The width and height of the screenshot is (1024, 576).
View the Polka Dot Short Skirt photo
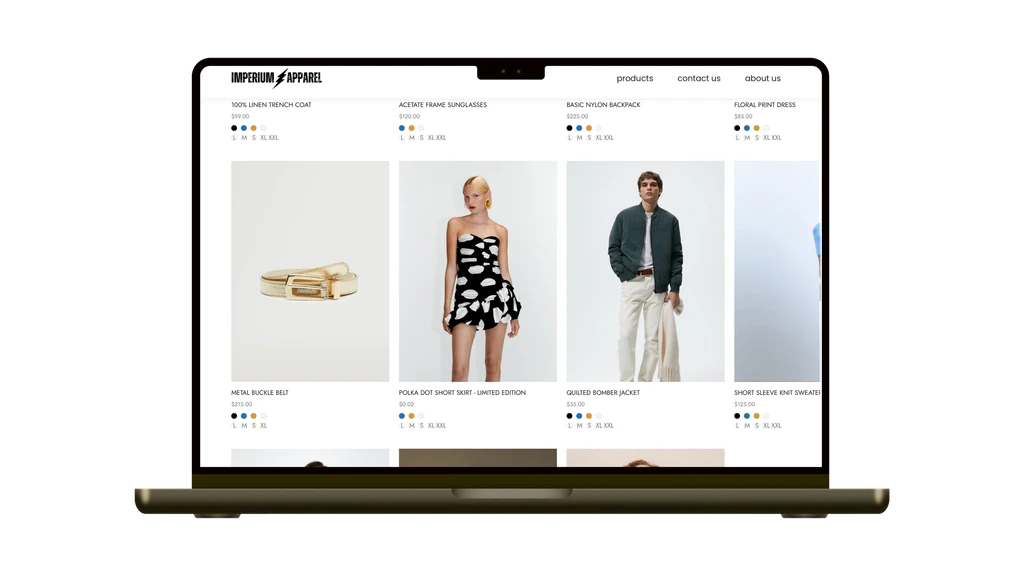[x=477, y=271]
